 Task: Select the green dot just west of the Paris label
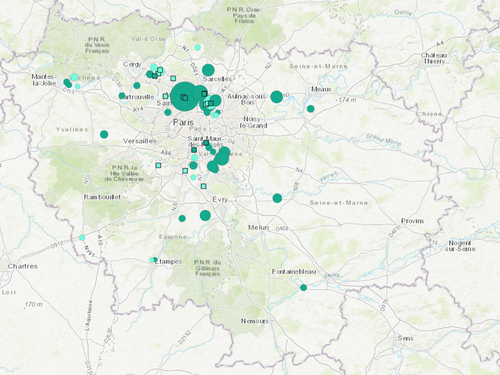[168, 112]
